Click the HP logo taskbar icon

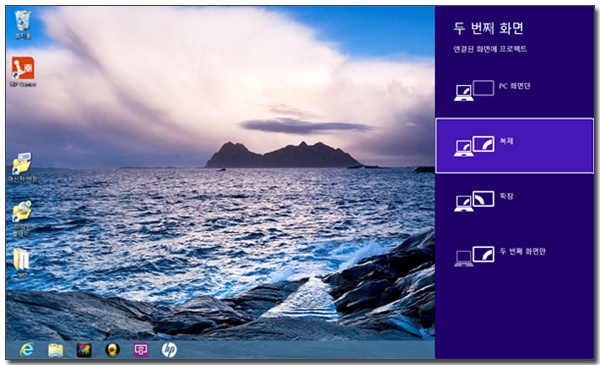click(169, 350)
